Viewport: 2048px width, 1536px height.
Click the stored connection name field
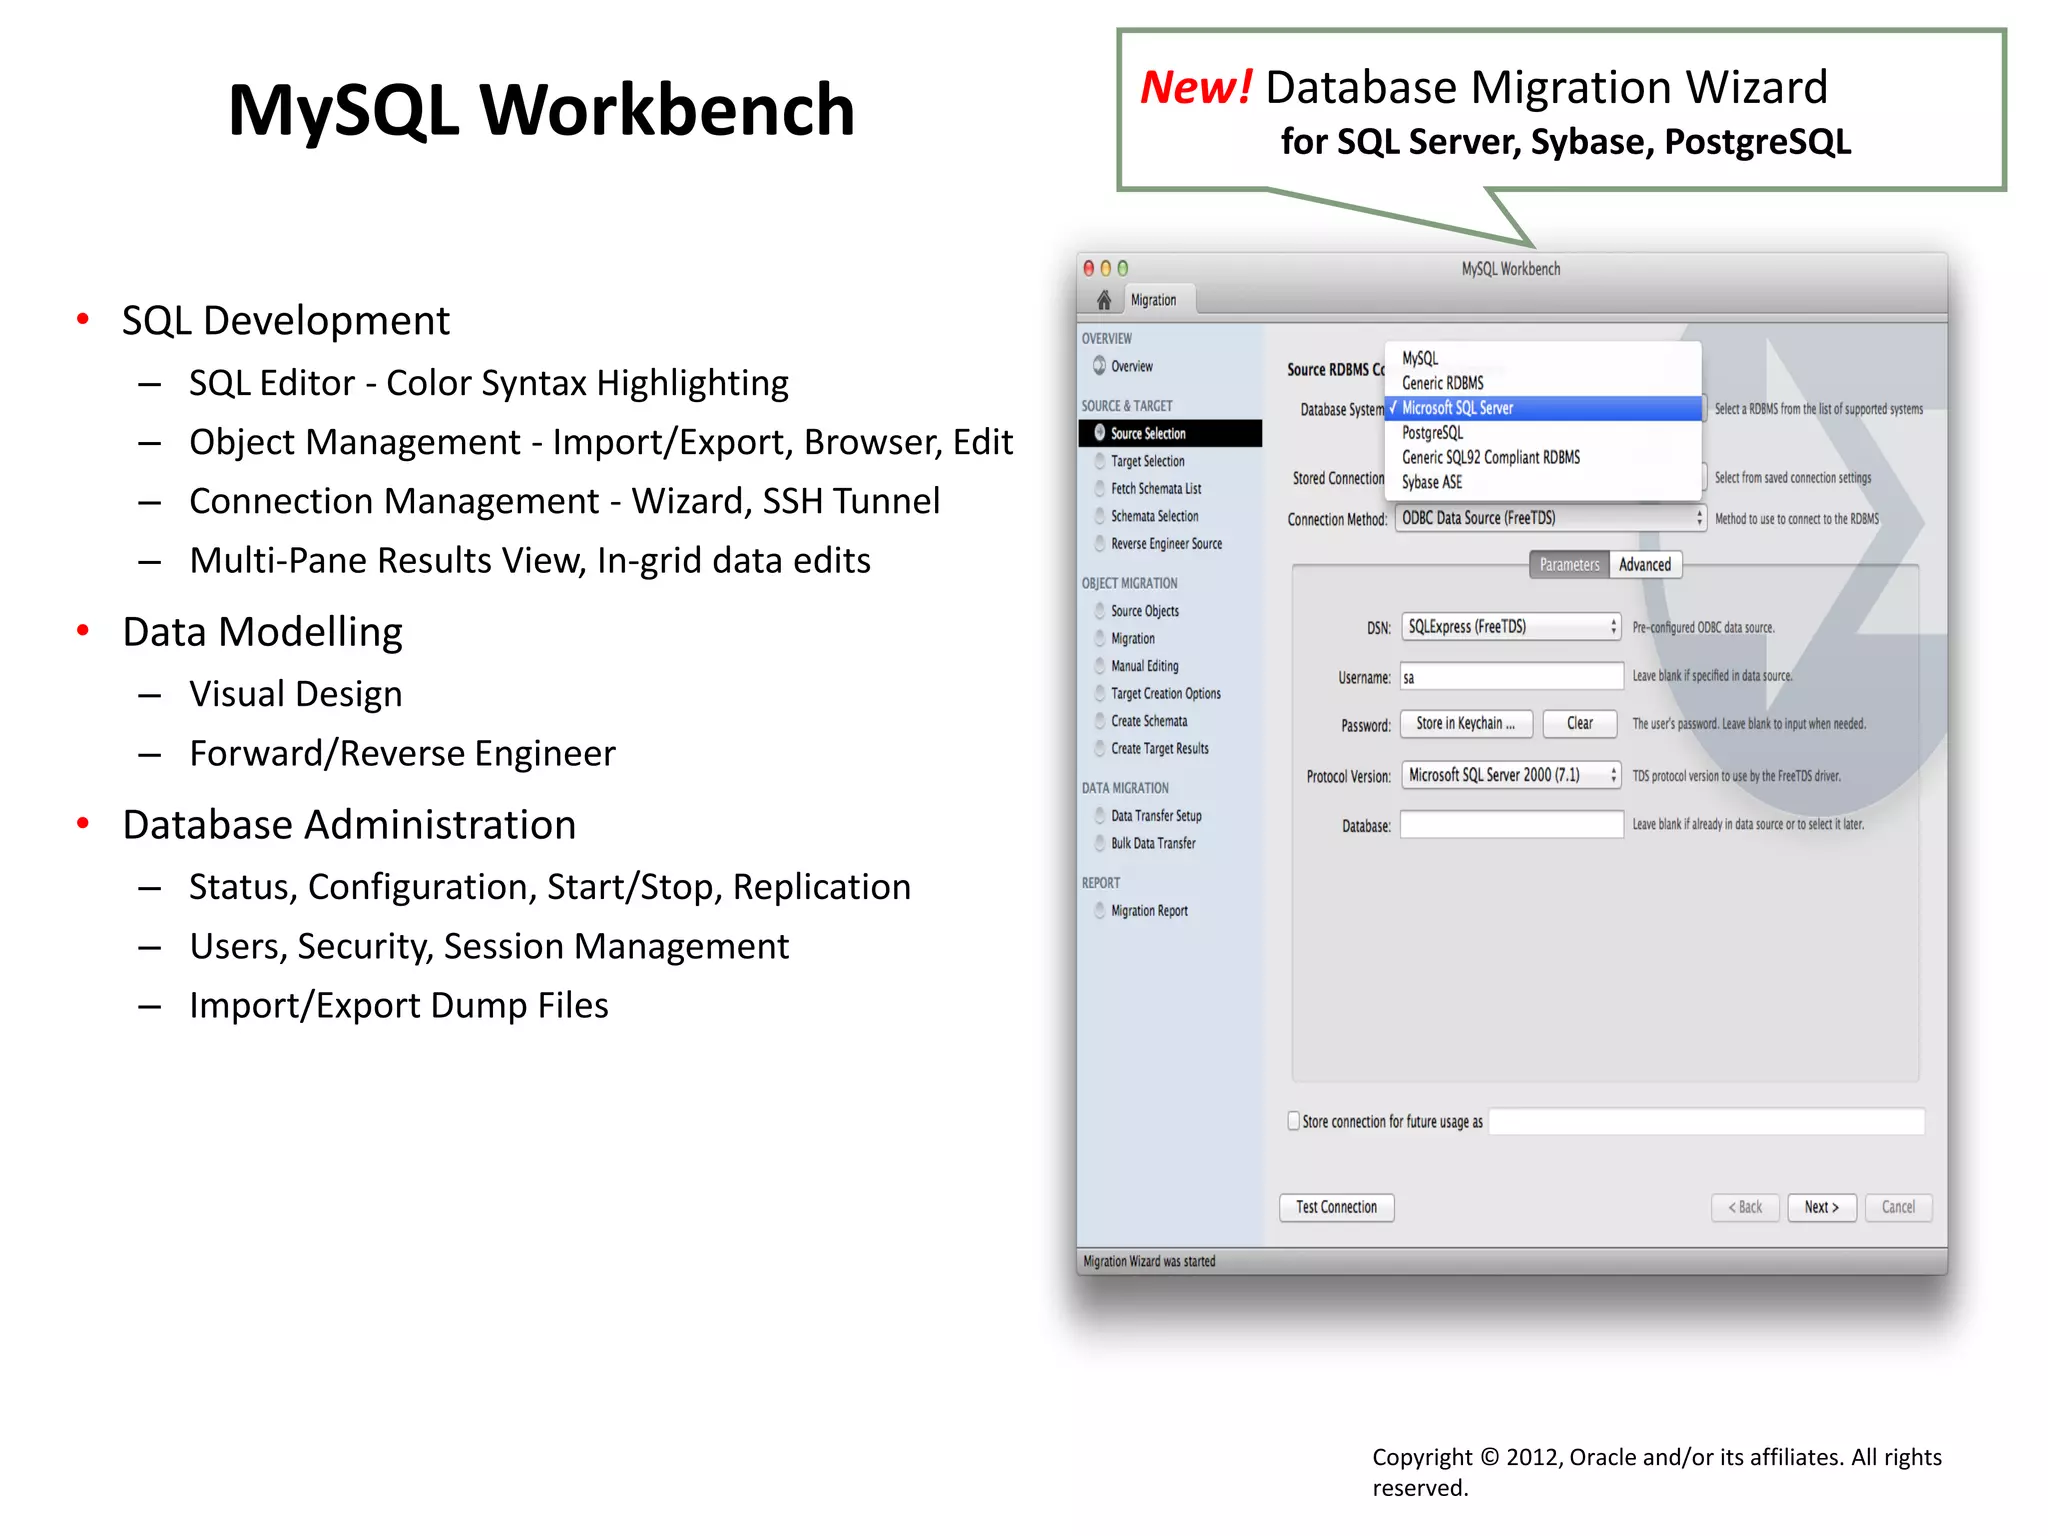1707,1122
